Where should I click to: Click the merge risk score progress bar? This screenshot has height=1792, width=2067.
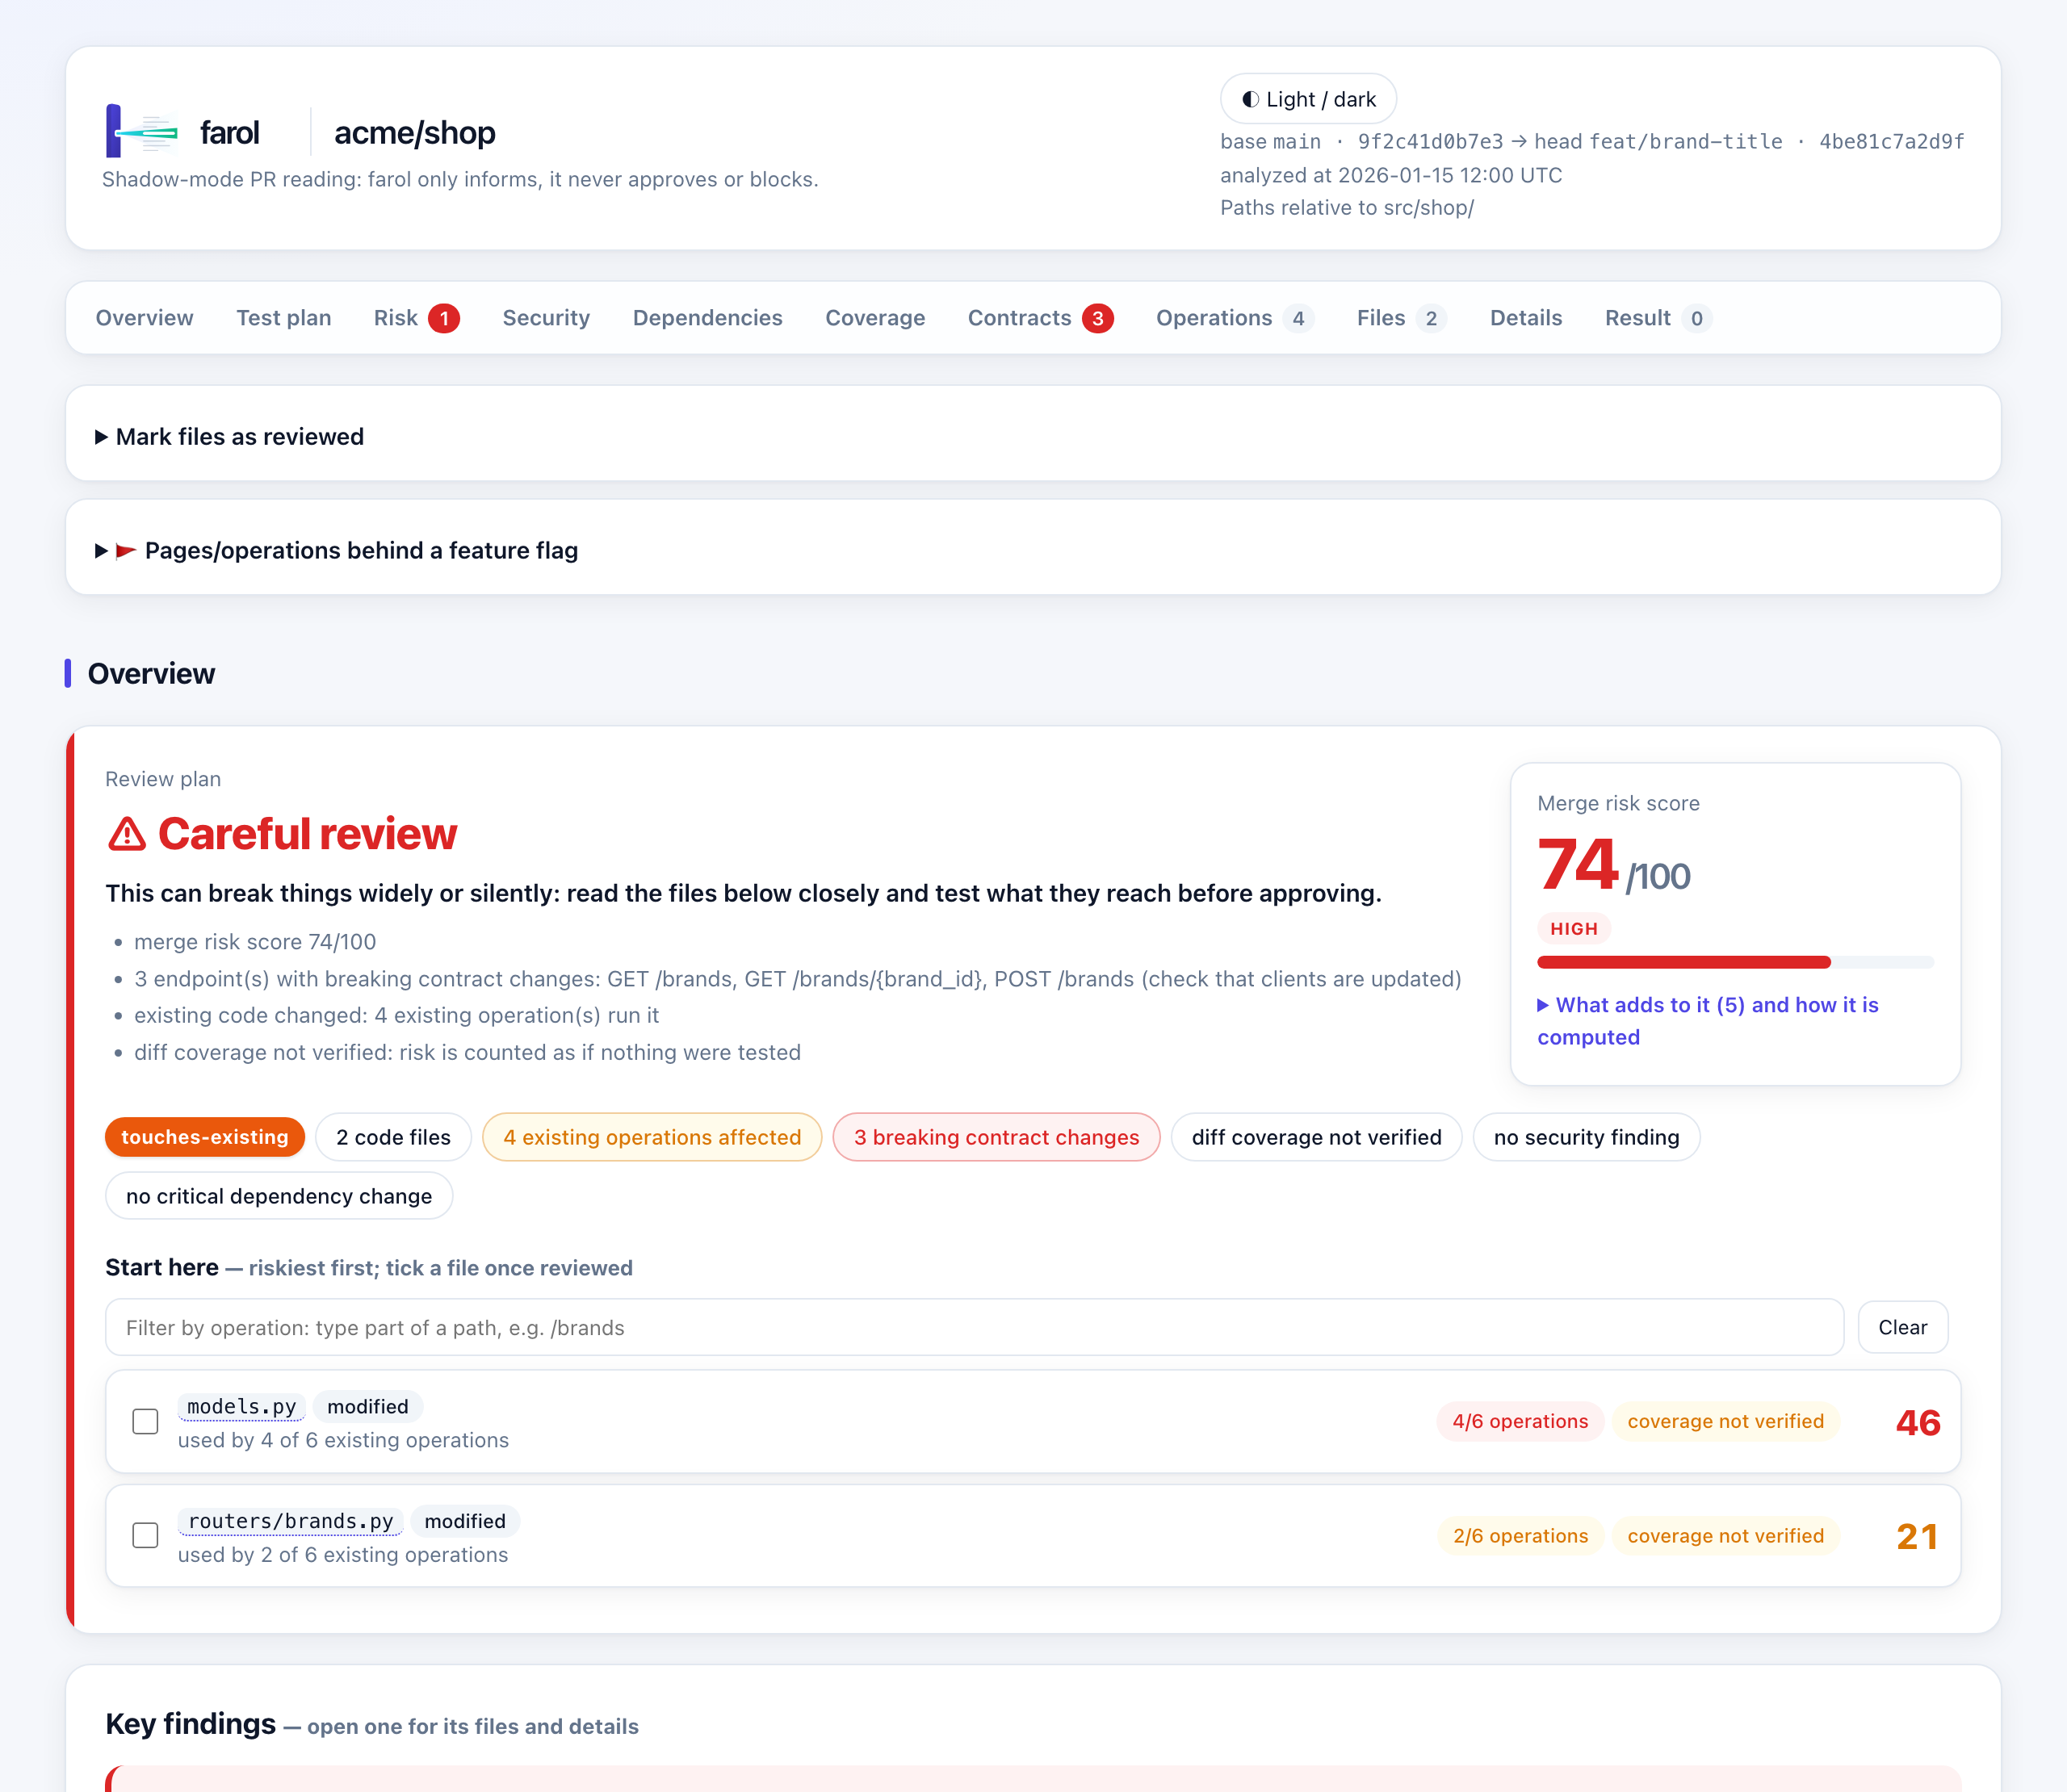(x=1735, y=962)
